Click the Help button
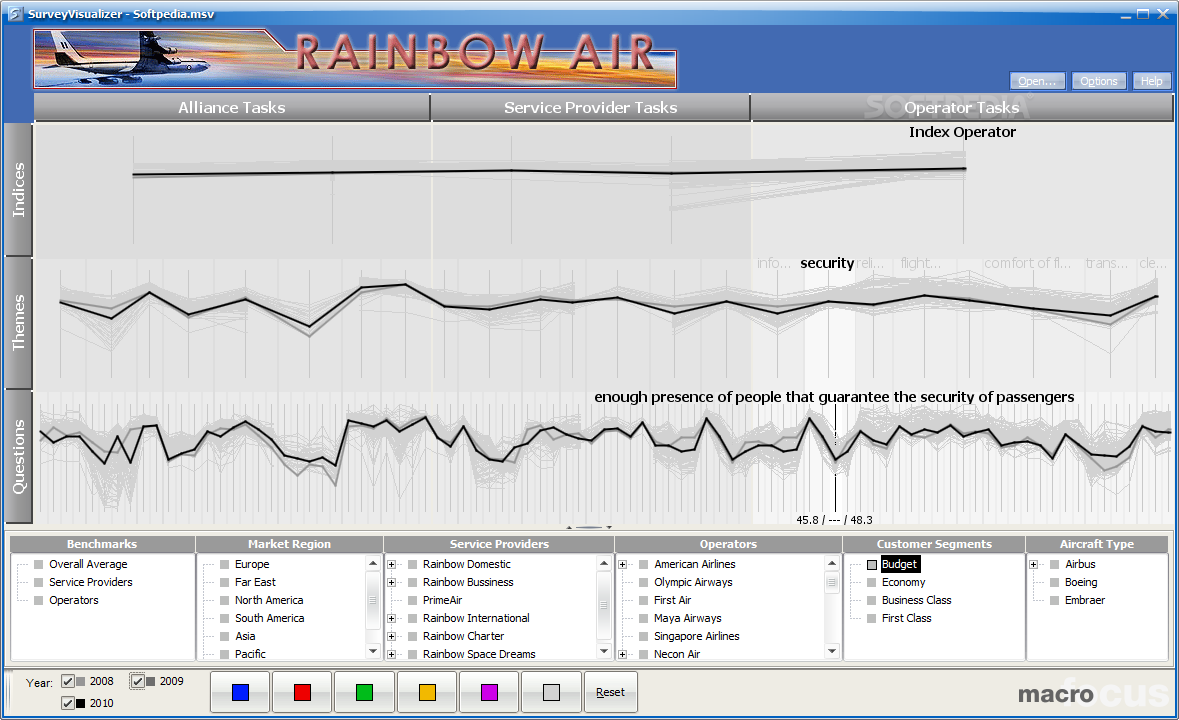Image resolution: width=1179 pixels, height=720 pixels. tap(1151, 81)
